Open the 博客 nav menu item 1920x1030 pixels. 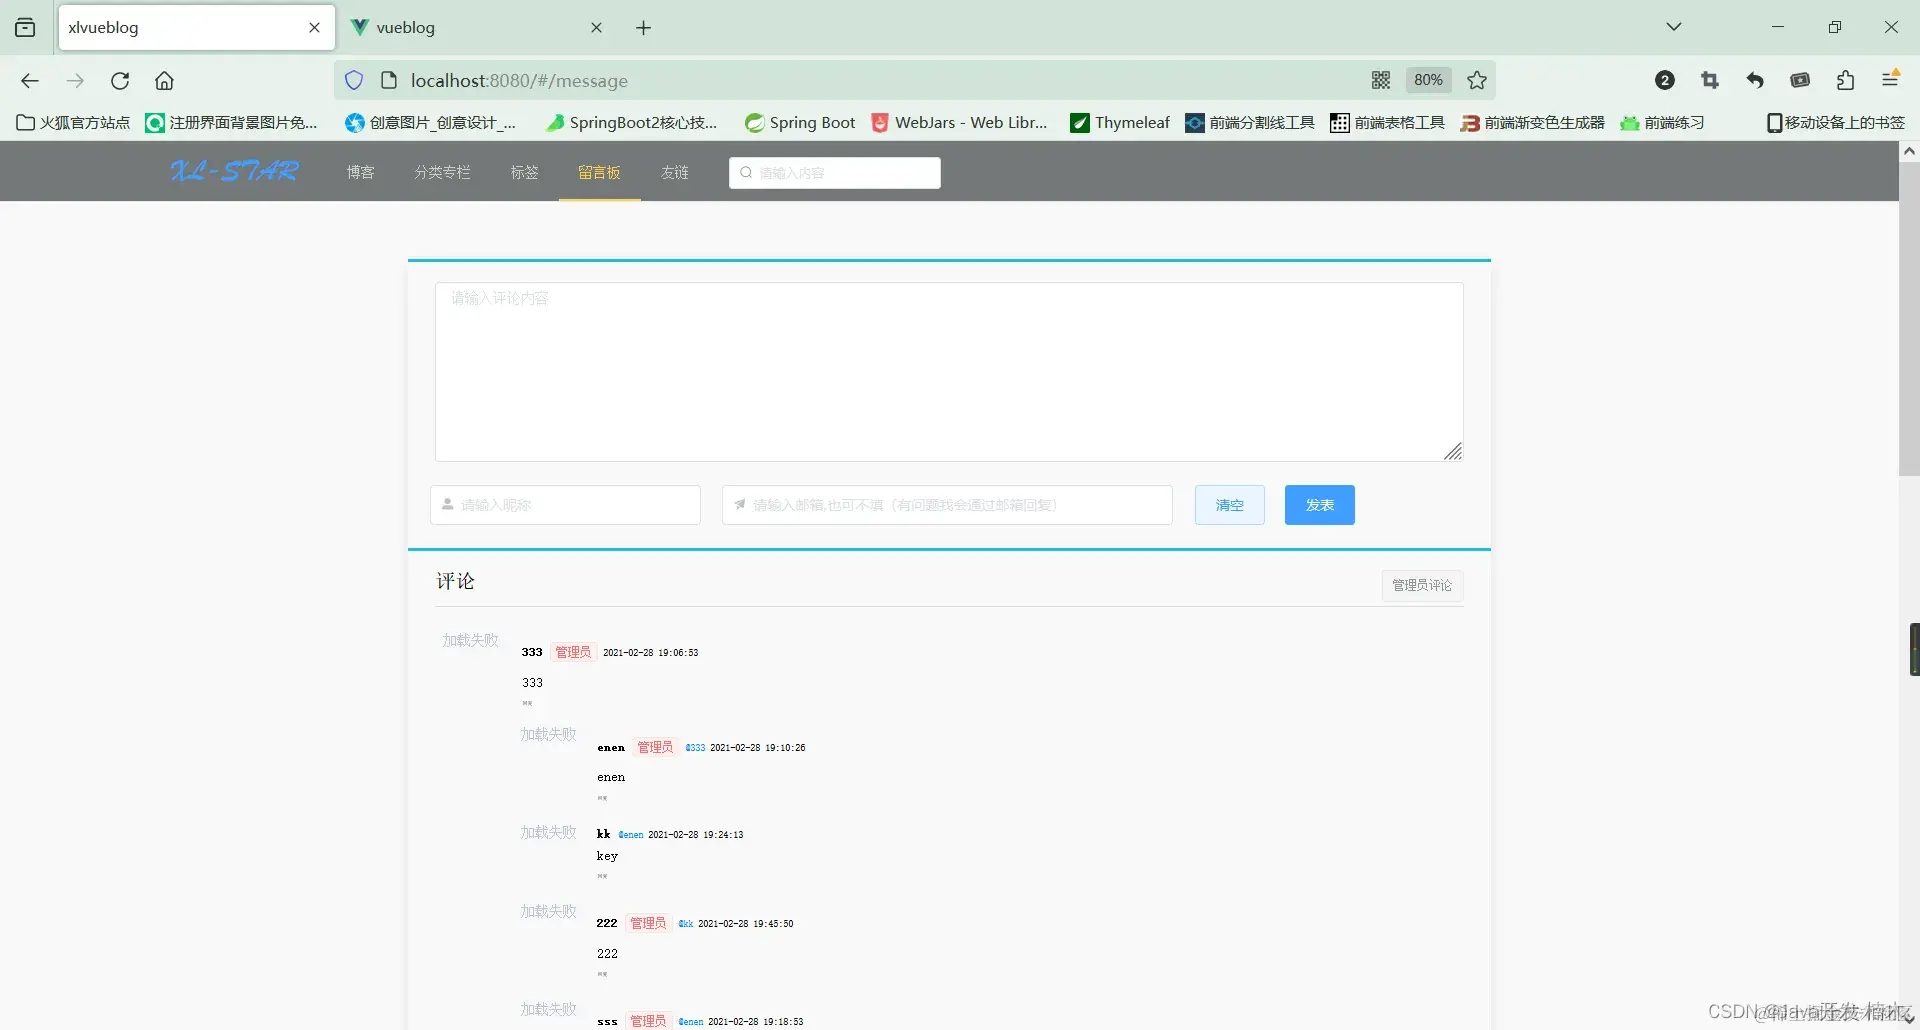click(x=361, y=172)
